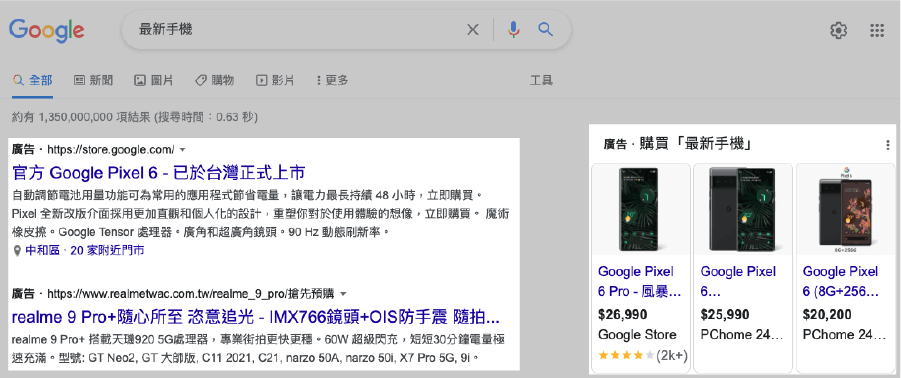
Task: Switch to the 新聞 tab
Action: [x=93, y=80]
